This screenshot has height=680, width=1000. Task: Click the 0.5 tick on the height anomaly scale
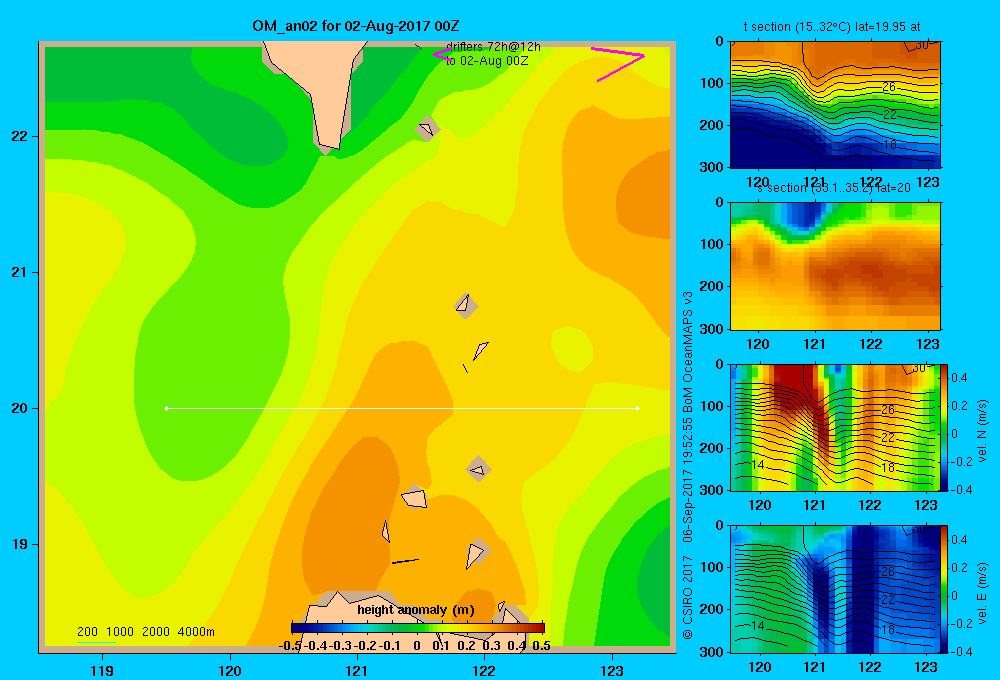(x=541, y=646)
